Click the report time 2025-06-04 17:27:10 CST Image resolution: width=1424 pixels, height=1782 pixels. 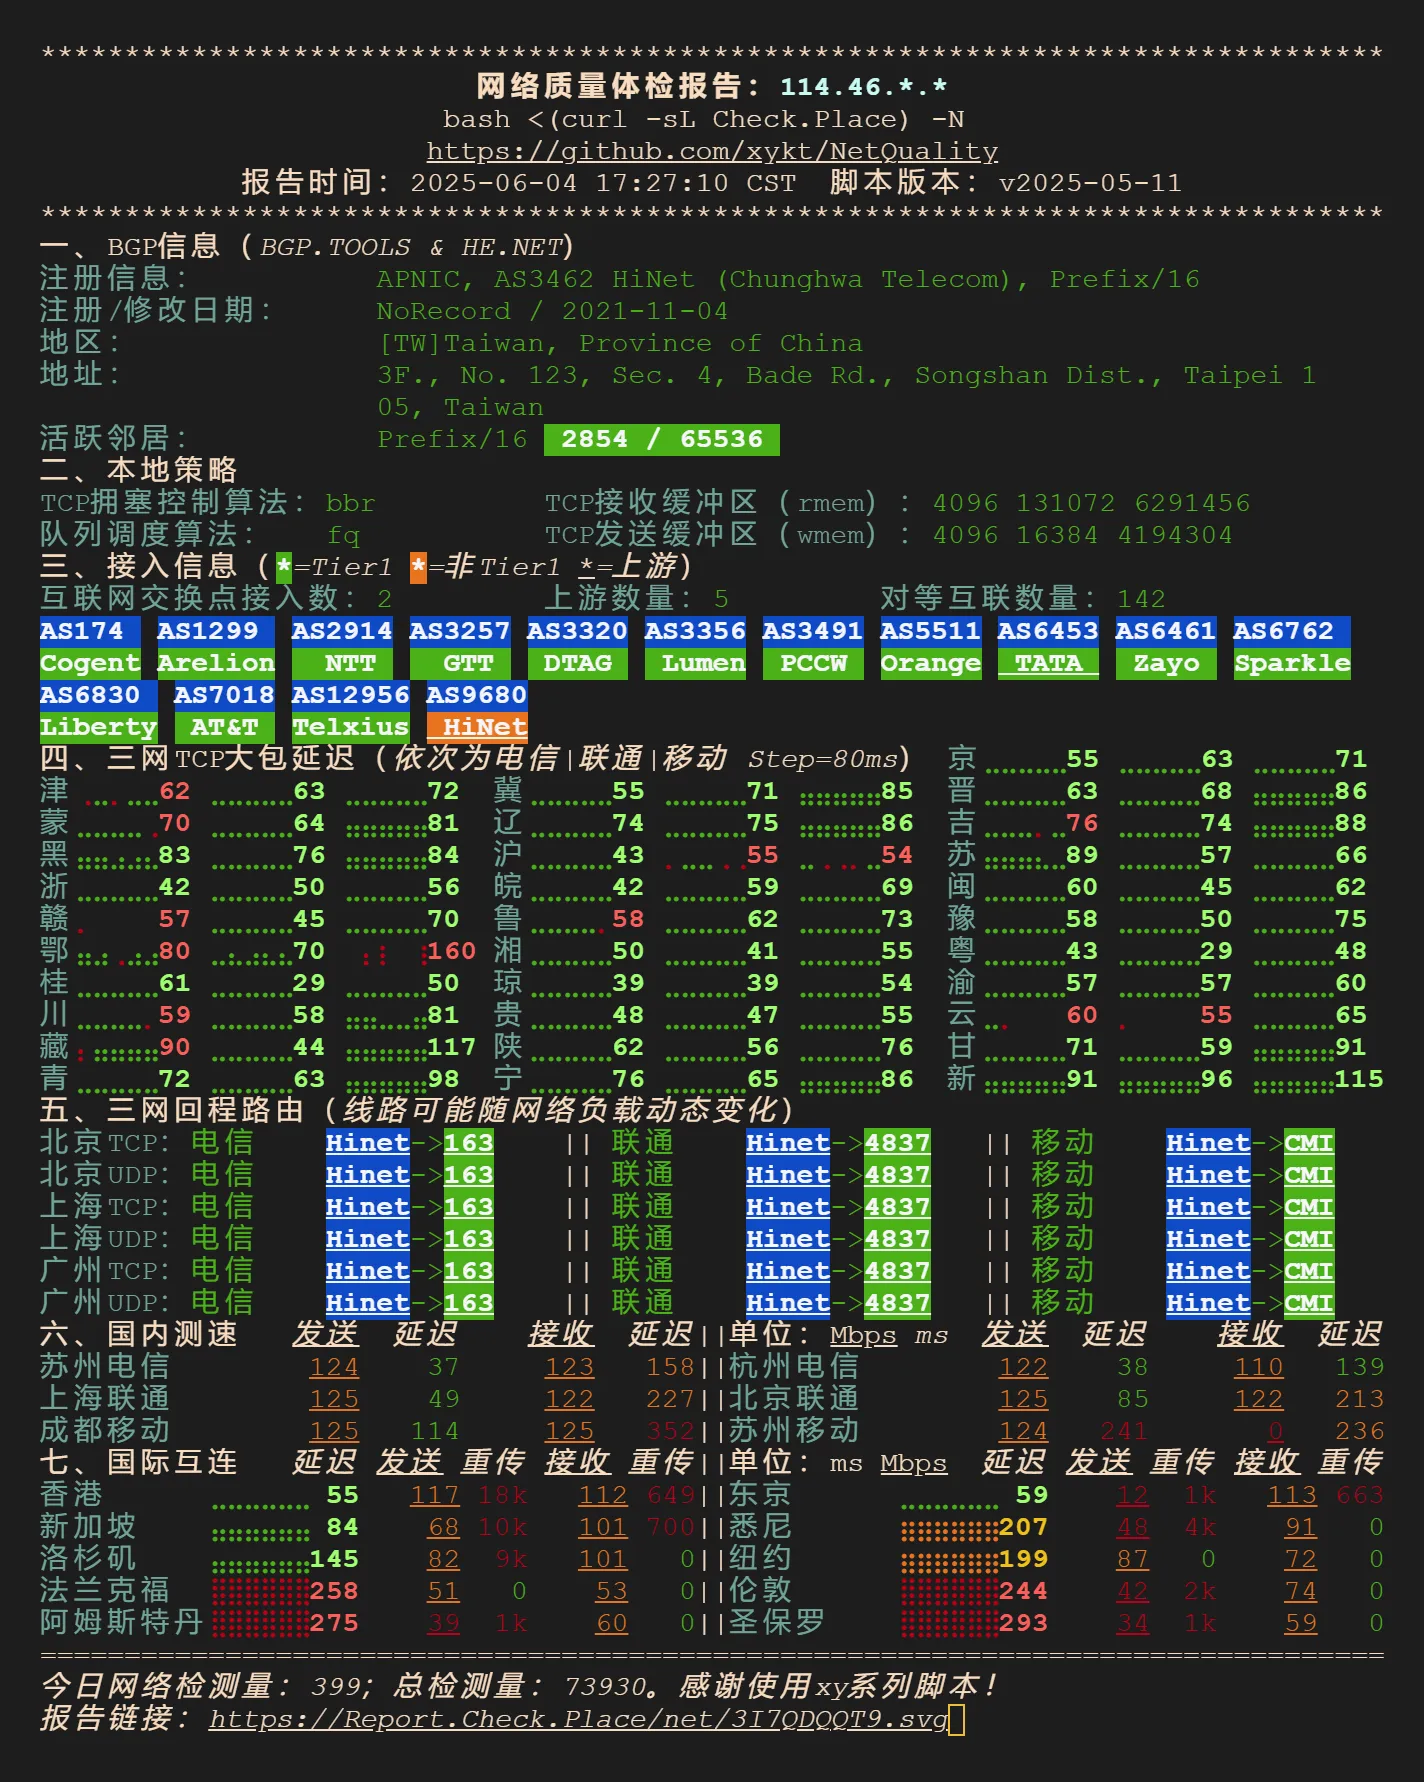tap(603, 183)
